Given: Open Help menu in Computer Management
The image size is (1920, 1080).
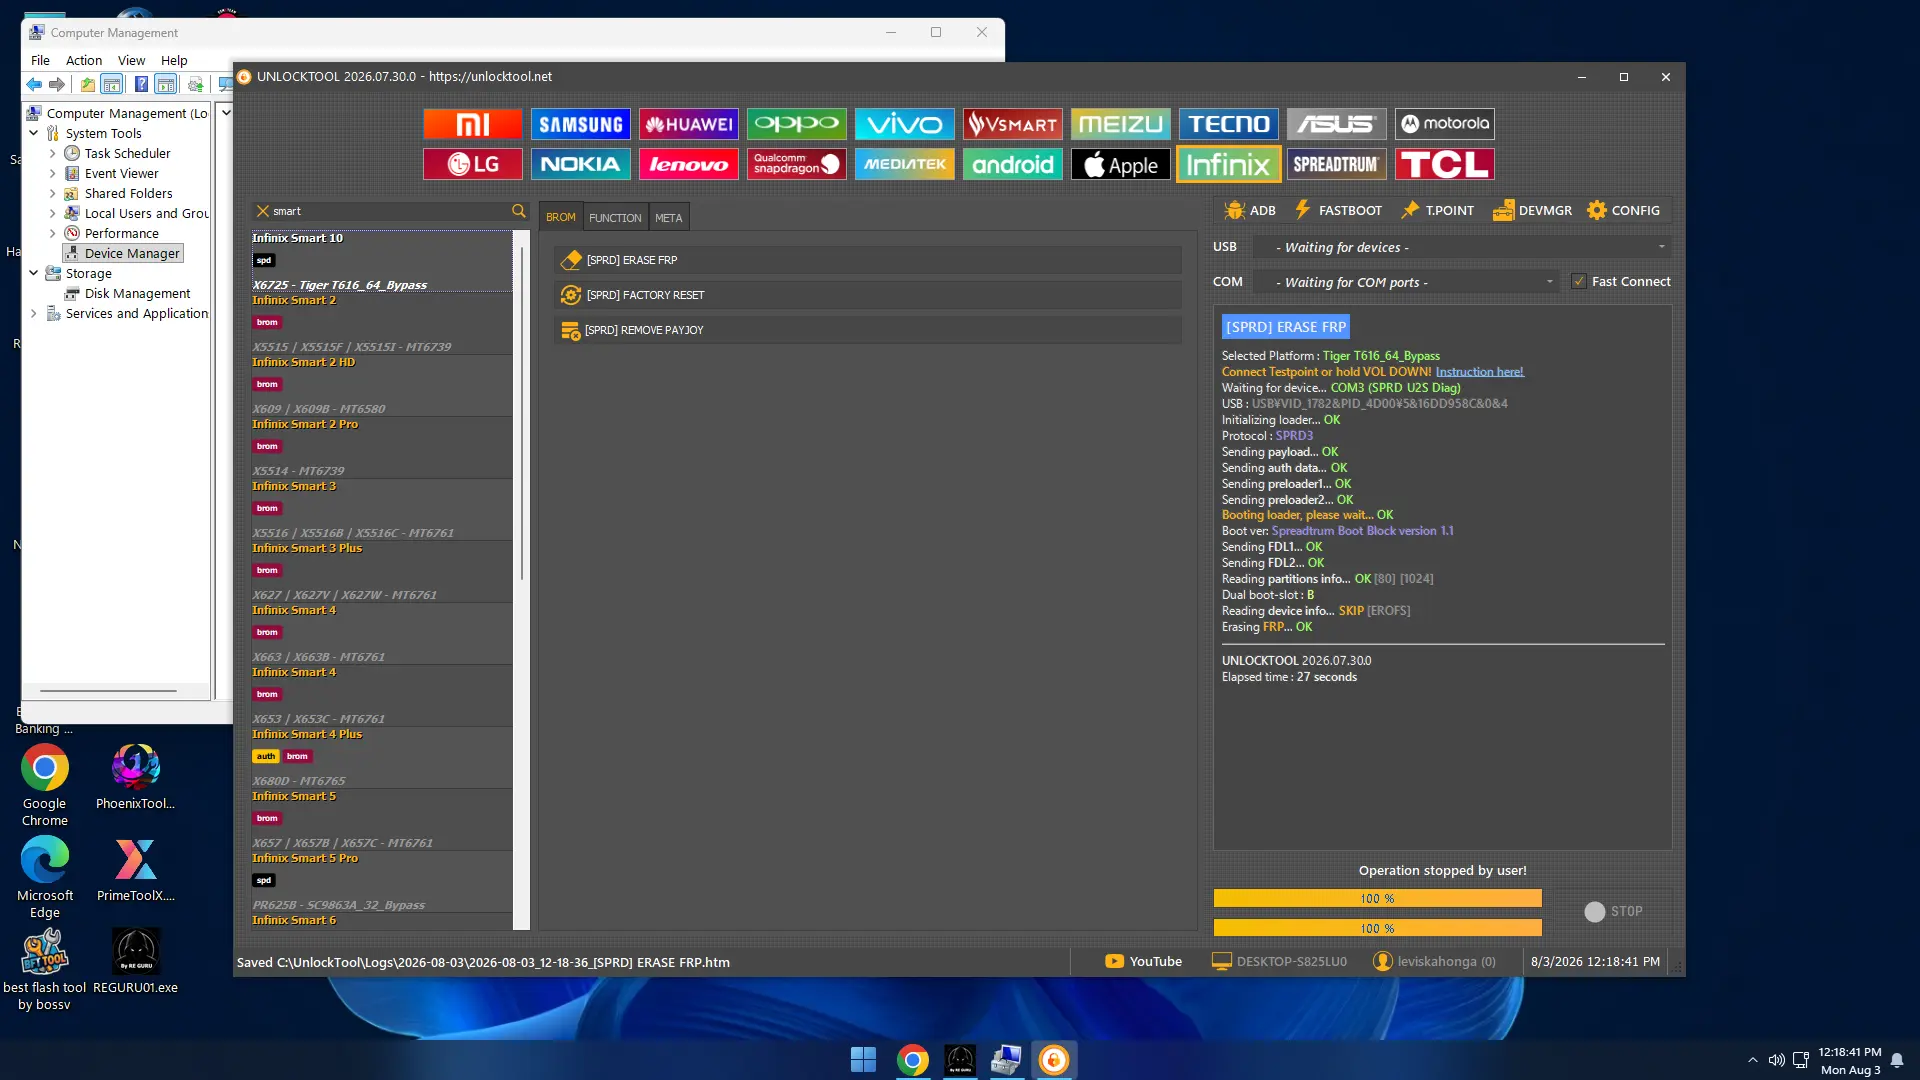Looking at the screenshot, I should click(x=174, y=60).
